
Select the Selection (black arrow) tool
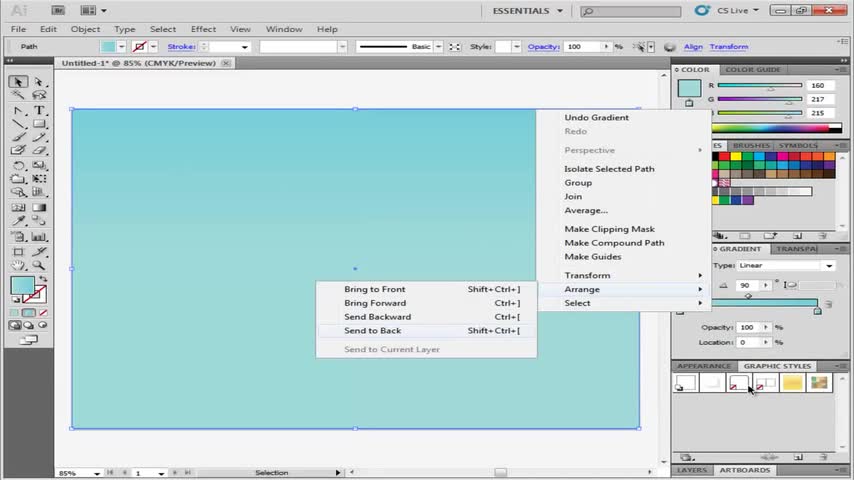[18, 82]
